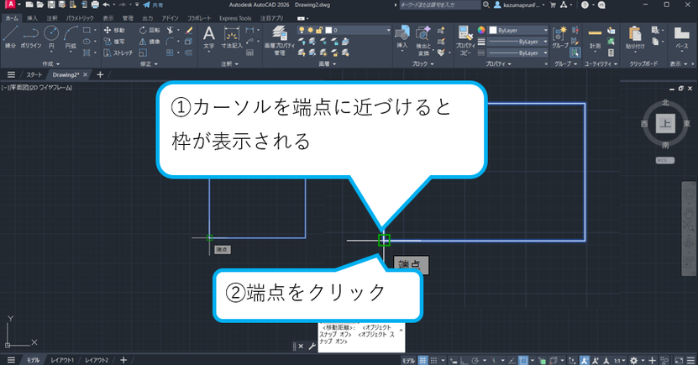Click the white layer 0 color swatch
The image size is (698, 365).
point(329,30)
